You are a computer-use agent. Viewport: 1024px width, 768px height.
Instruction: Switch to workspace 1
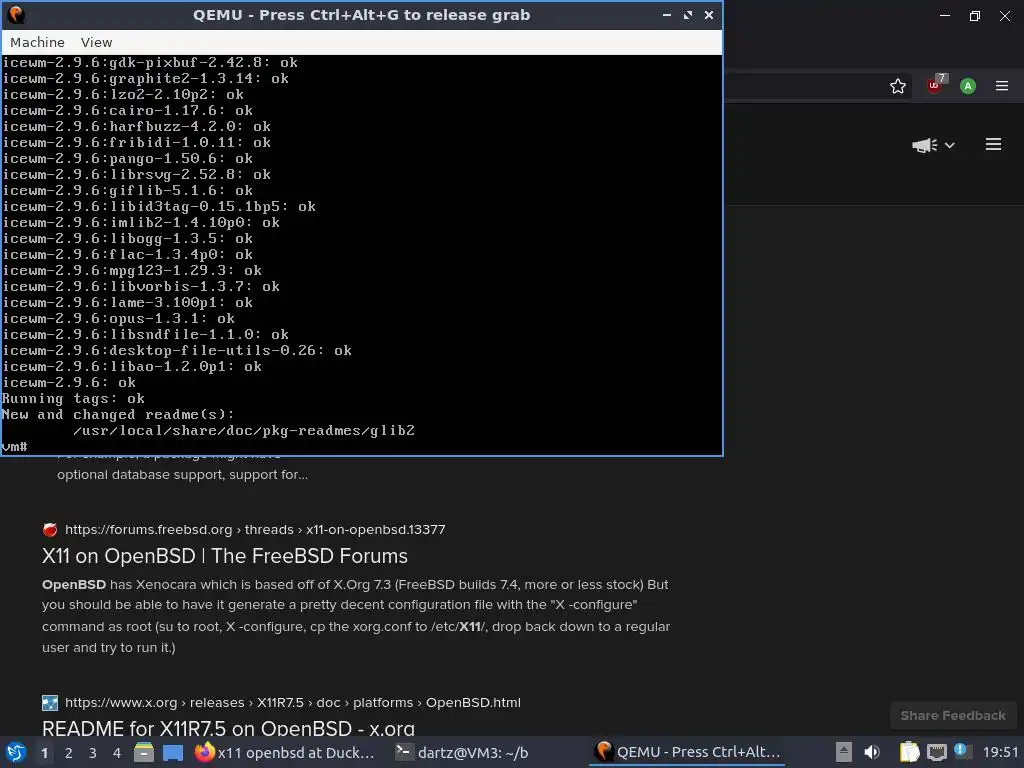click(x=44, y=753)
